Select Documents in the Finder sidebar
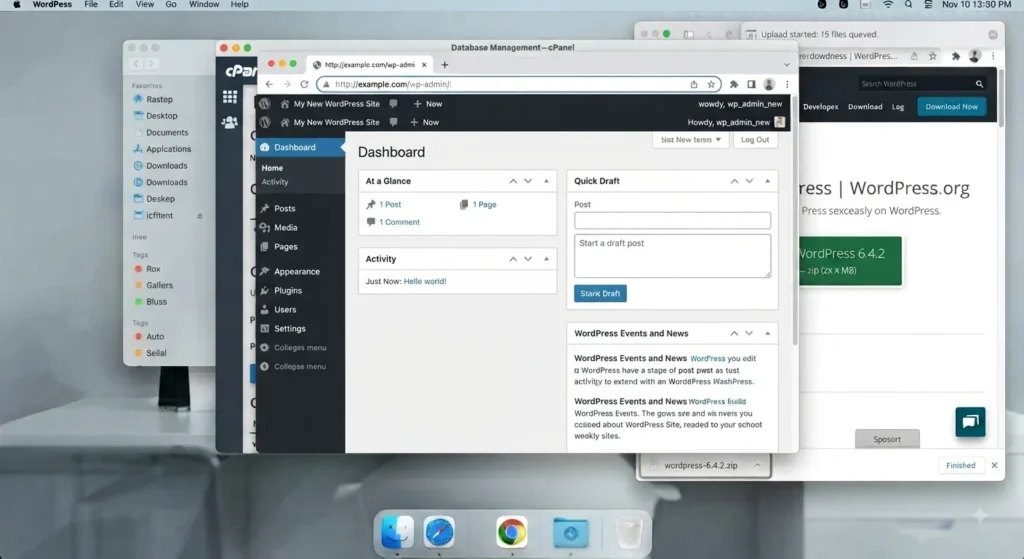 (x=167, y=133)
